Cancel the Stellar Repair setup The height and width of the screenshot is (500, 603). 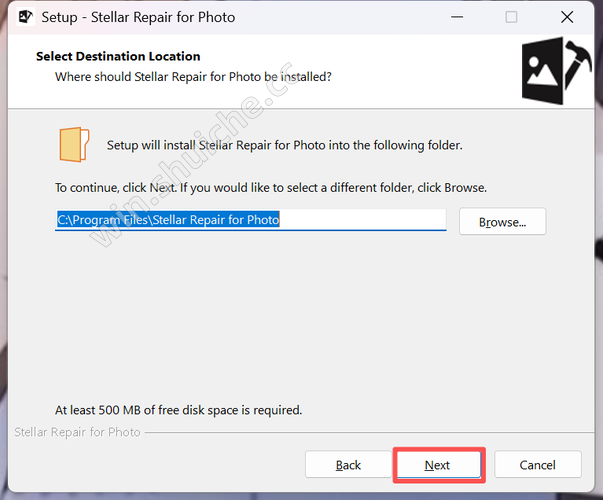537,465
